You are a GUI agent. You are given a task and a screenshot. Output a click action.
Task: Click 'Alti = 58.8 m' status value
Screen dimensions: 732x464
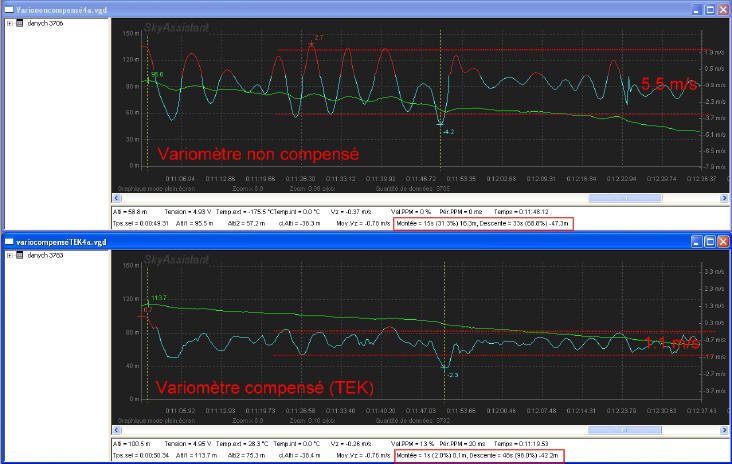coord(130,212)
